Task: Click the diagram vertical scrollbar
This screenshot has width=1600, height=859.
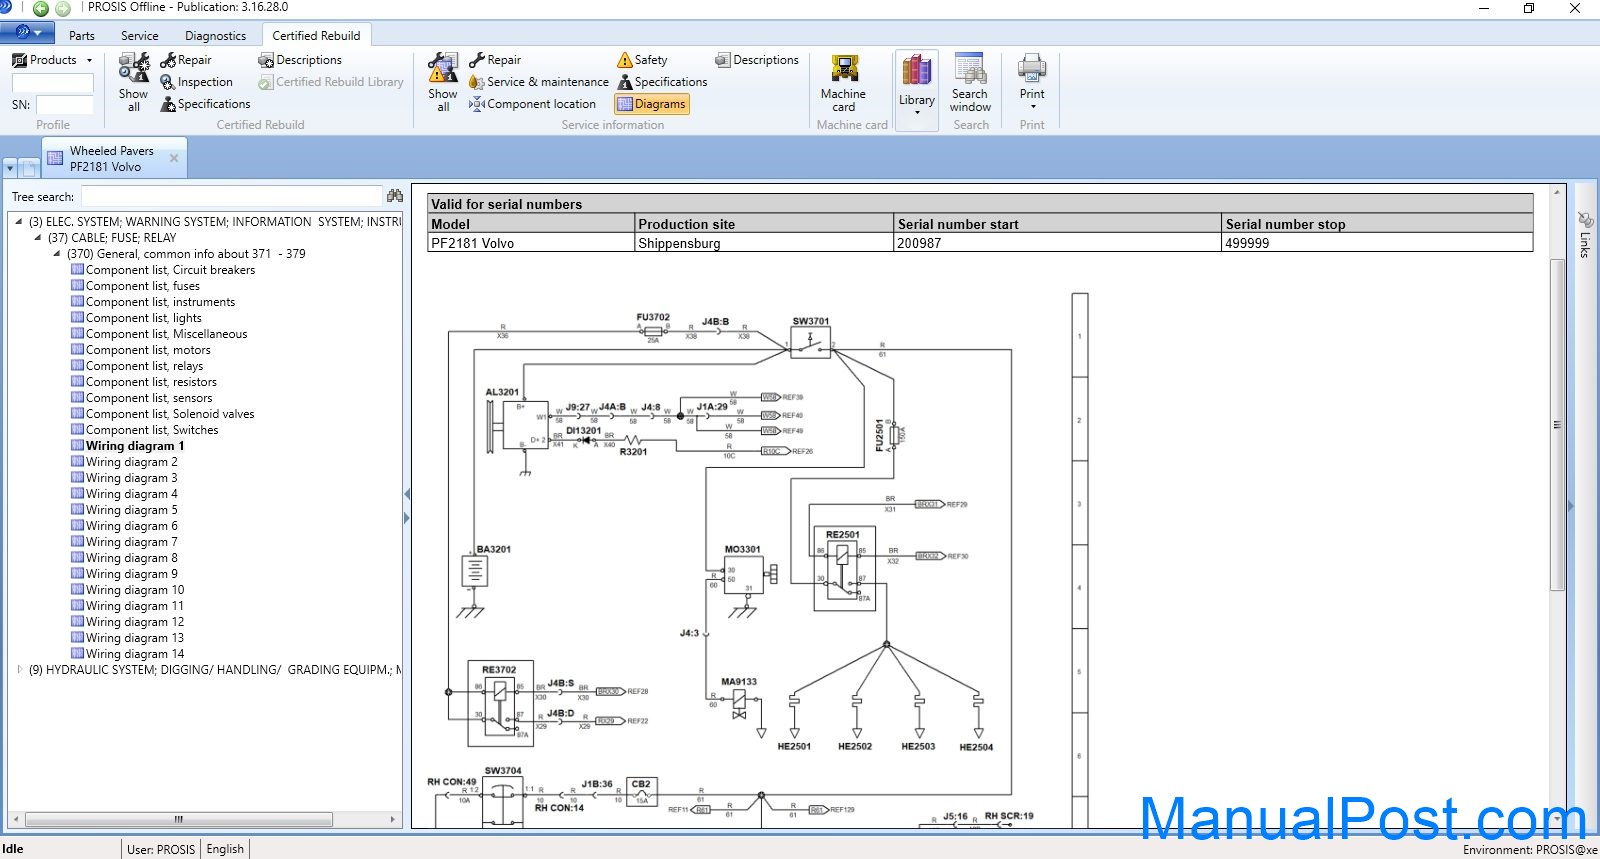Action: coord(1557,424)
